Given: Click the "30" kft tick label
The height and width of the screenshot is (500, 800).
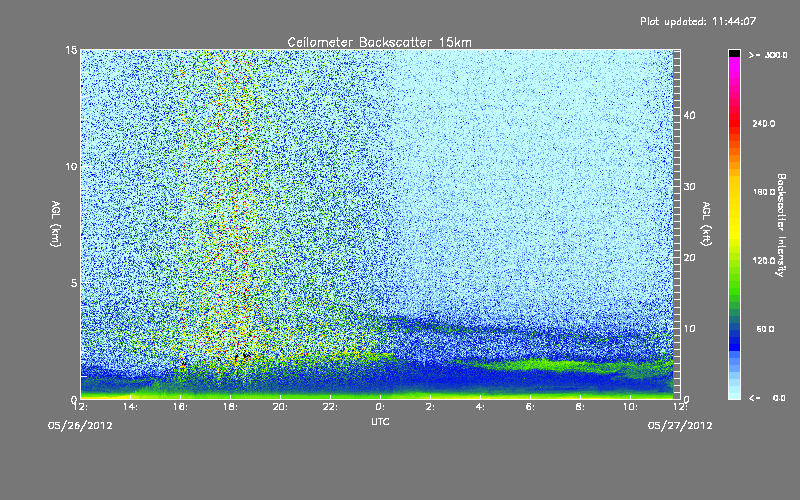Looking at the screenshot, I should tap(689, 187).
